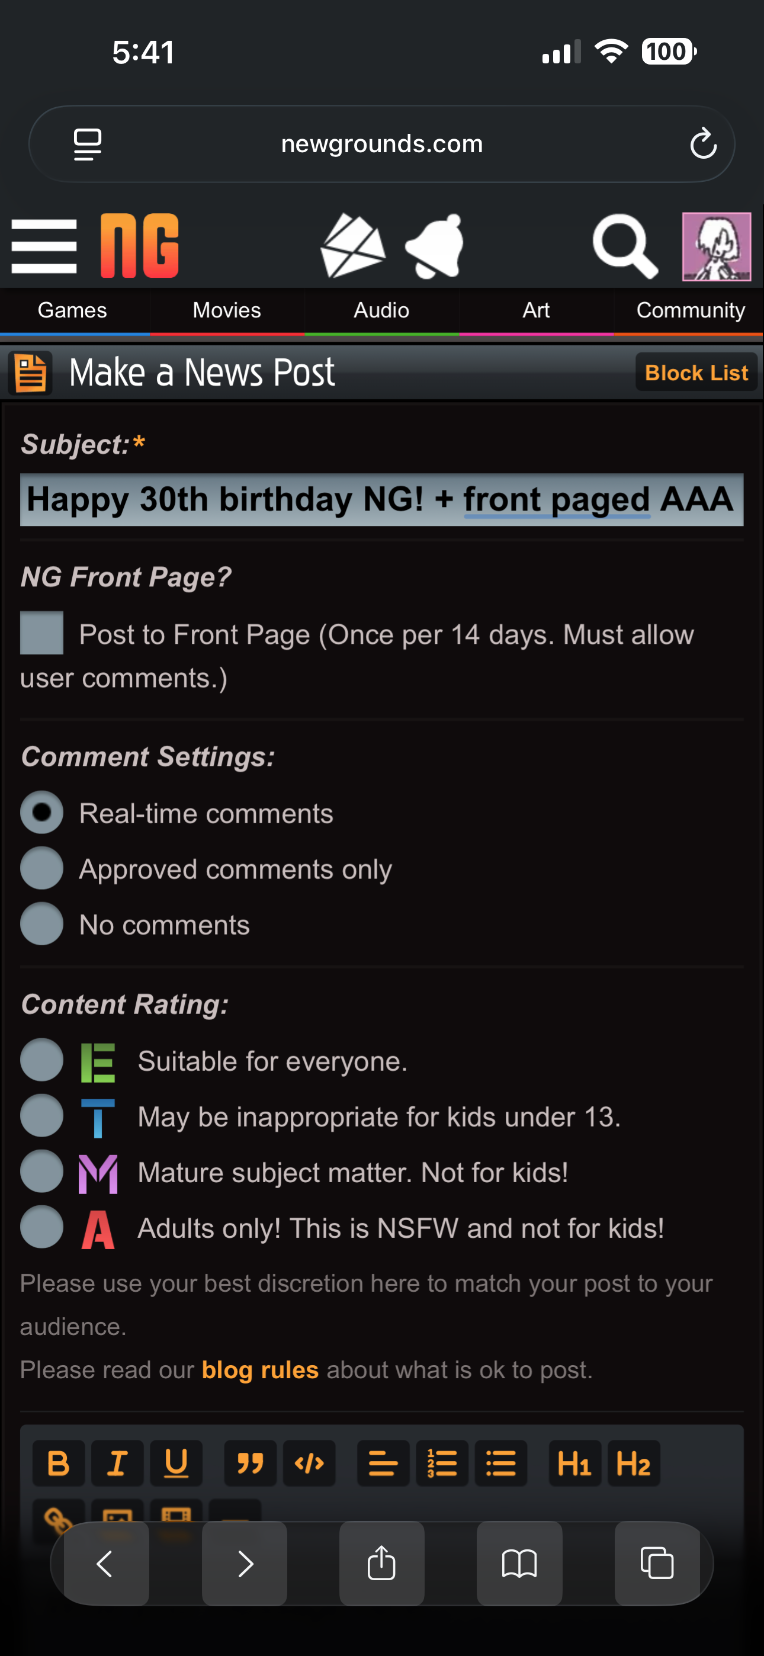Apply italic formatting in editor toolbar
This screenshot has height=1656, width=764.
[117, 1464]
